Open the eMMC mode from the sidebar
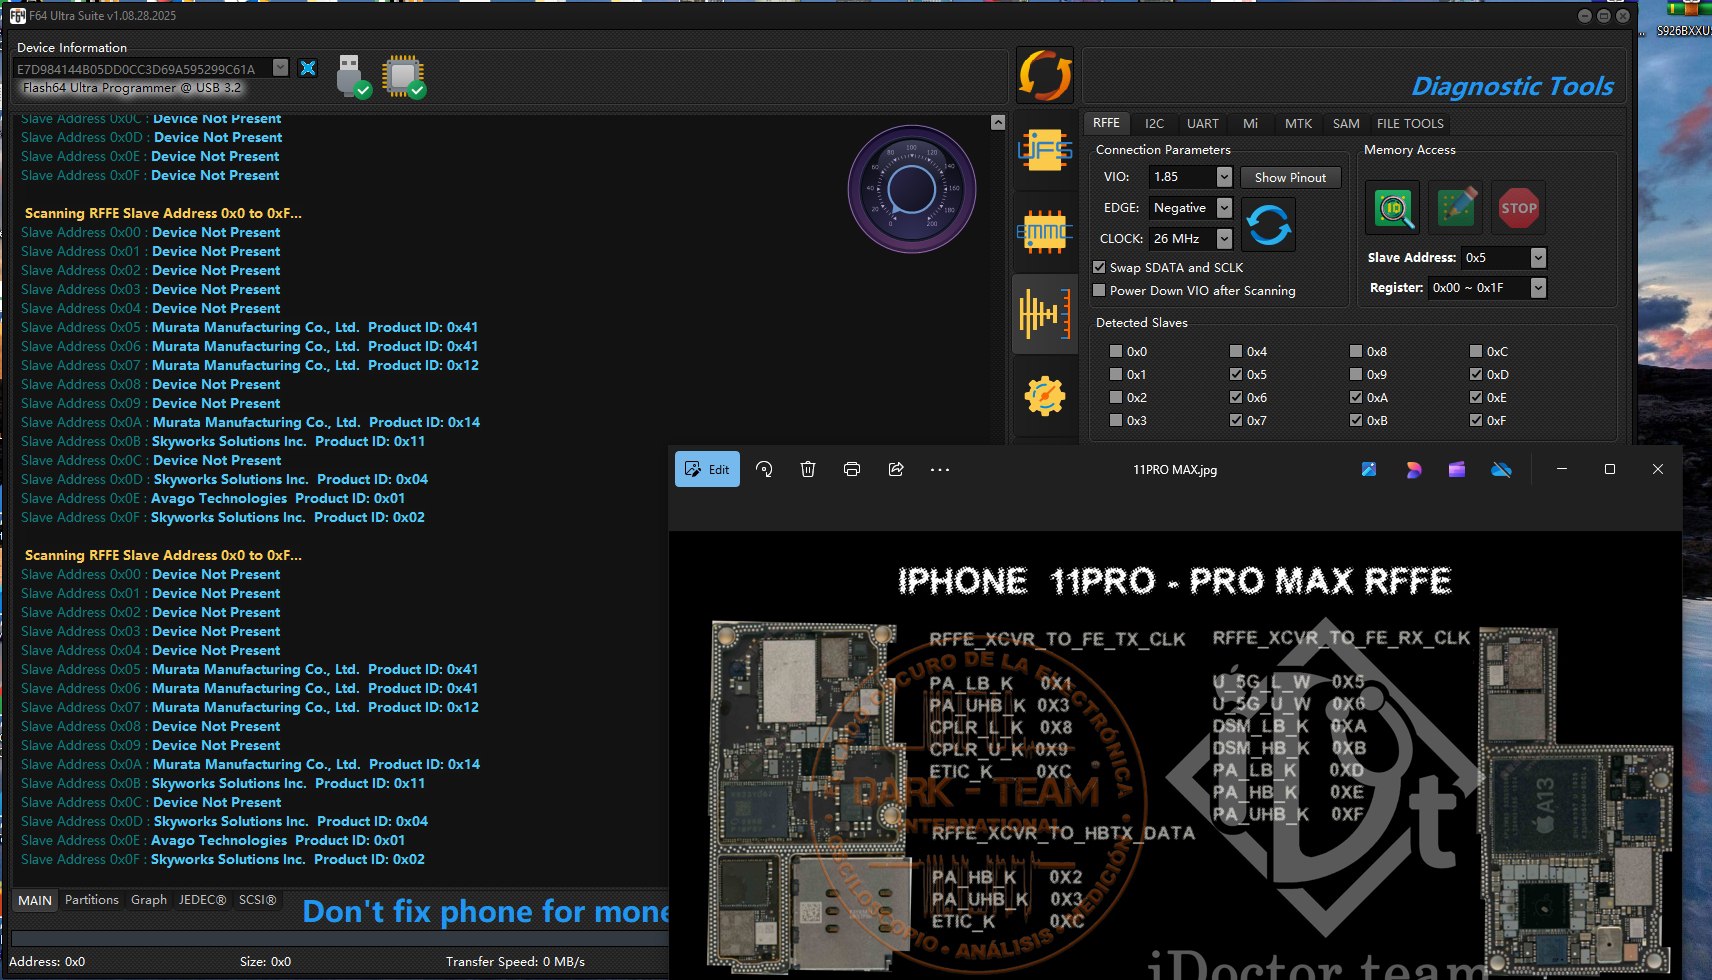Viewport: 1712px width, 980px height. click(x=1045, y=232)
